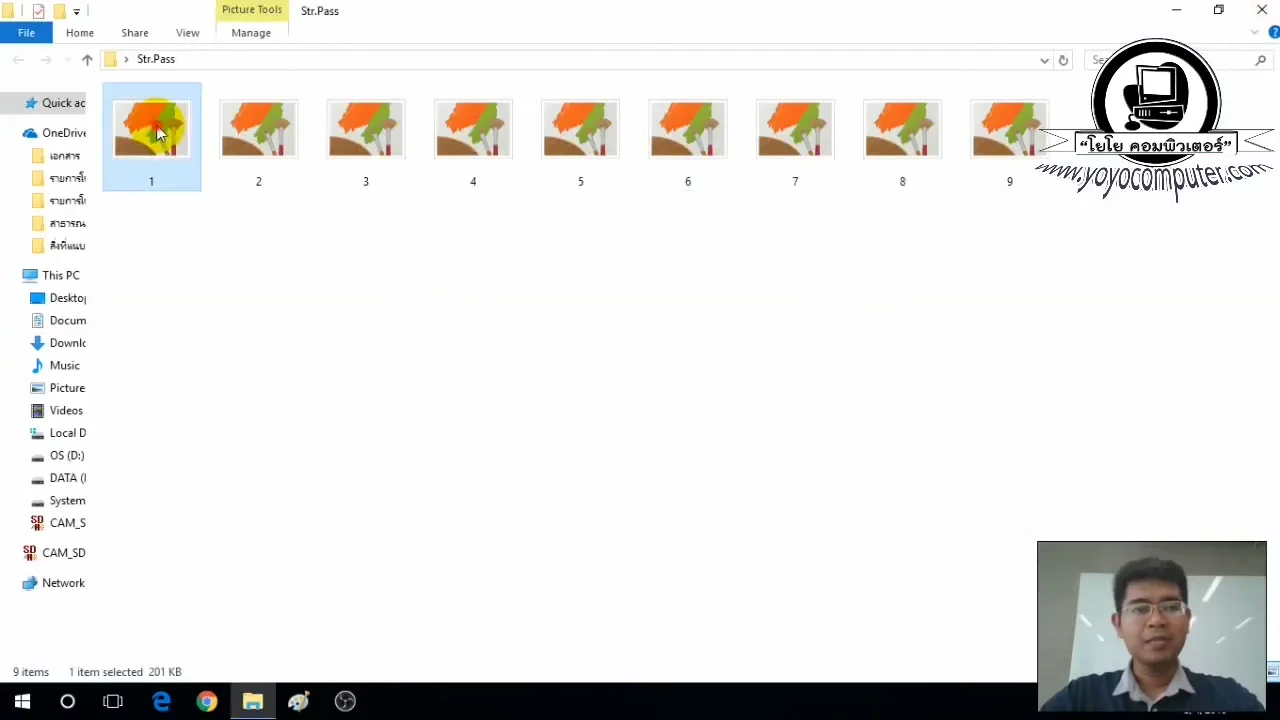The height and width of the screenshot is (720, 1280).
Task: Launch Google Chrome from the taskbar
Action: (207, 701)
